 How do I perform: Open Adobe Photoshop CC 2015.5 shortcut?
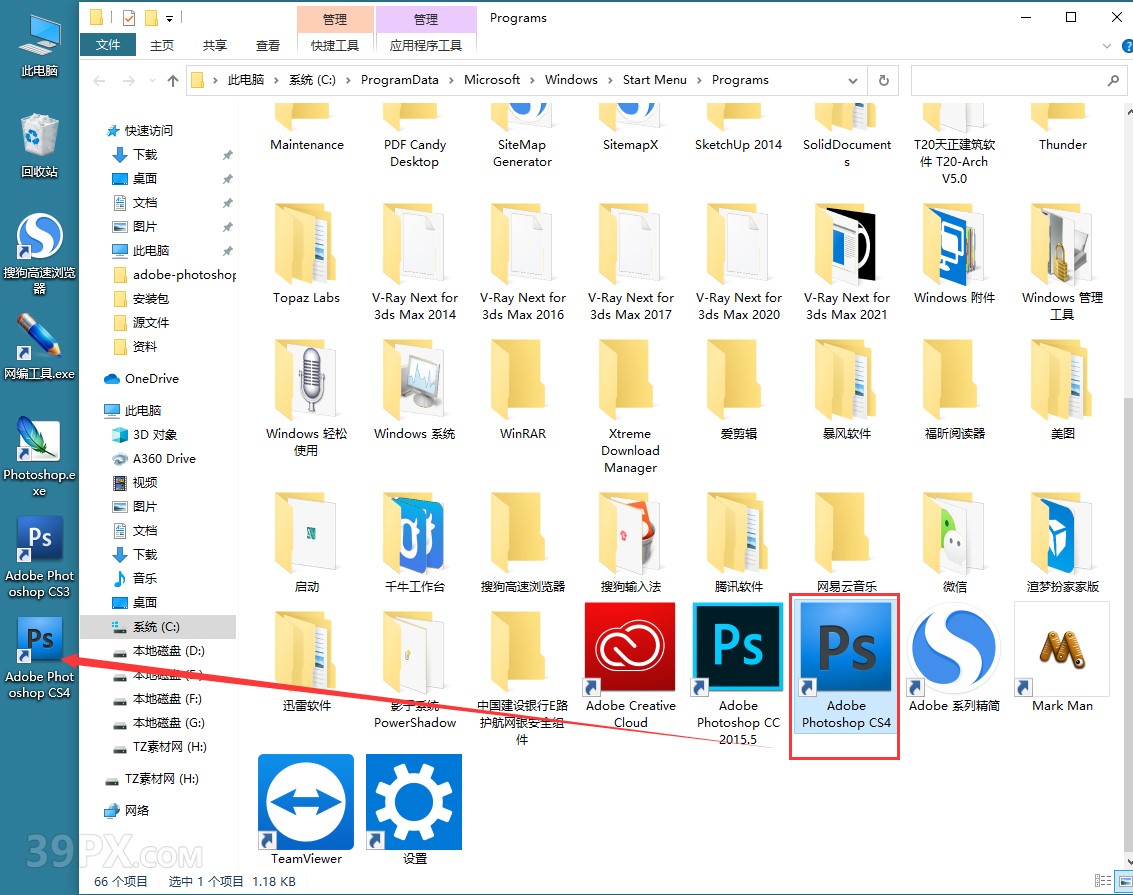(737, 648)
